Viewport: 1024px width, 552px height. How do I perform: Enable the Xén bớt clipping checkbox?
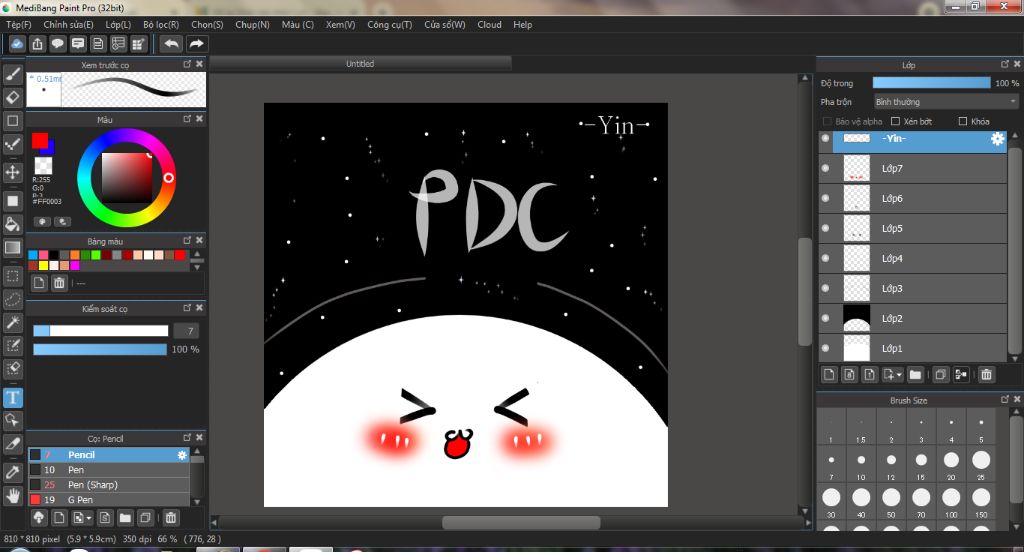point(895,122)
